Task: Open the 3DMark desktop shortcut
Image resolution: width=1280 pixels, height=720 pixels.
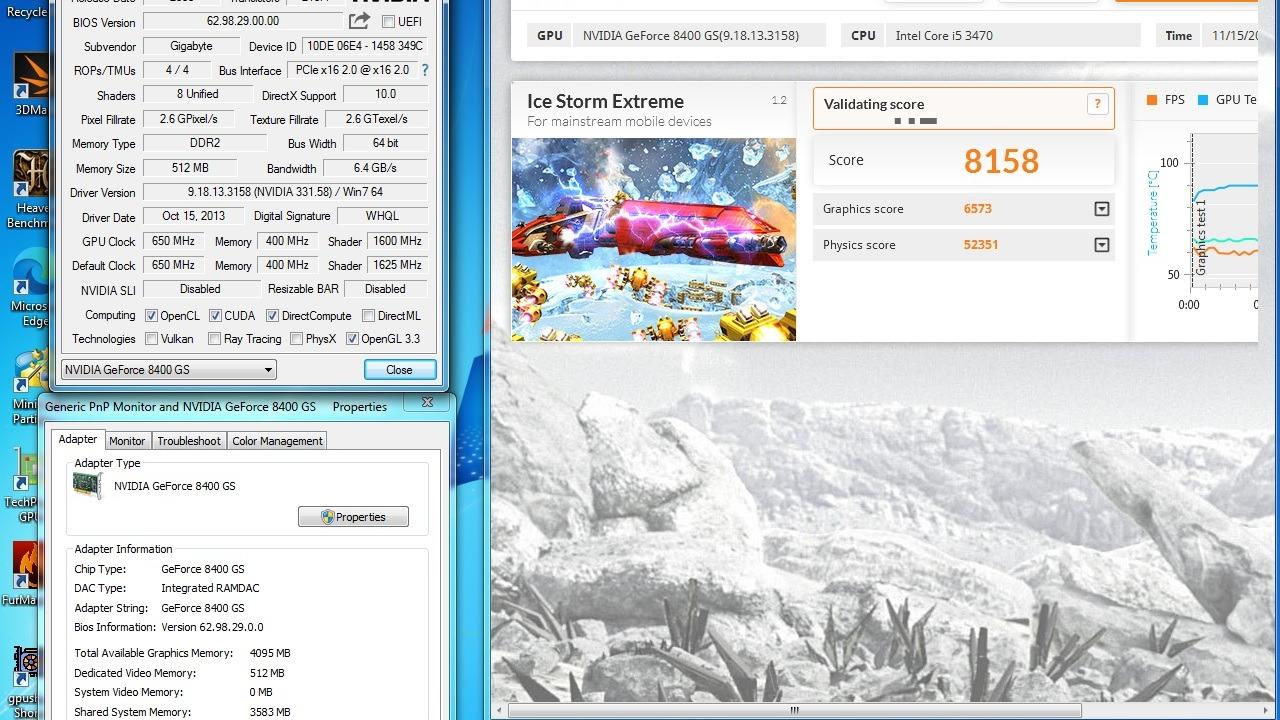Action: click(30, 80)
